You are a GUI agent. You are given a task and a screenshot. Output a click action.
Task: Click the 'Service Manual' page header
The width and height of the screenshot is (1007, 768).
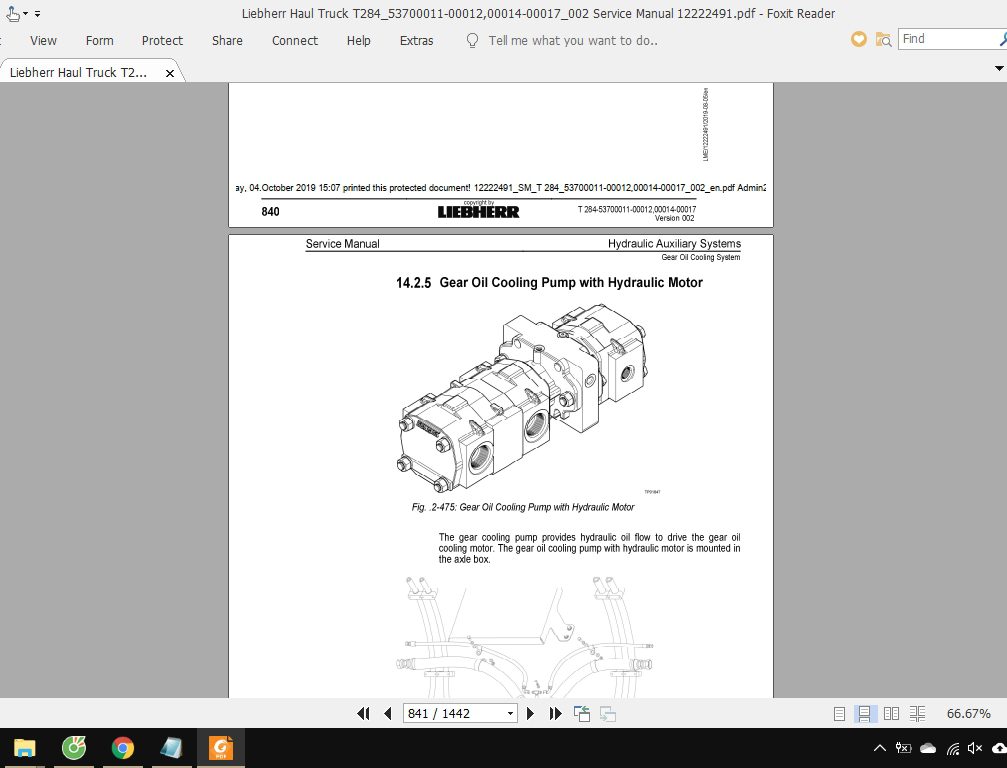[x=342, y=243]
